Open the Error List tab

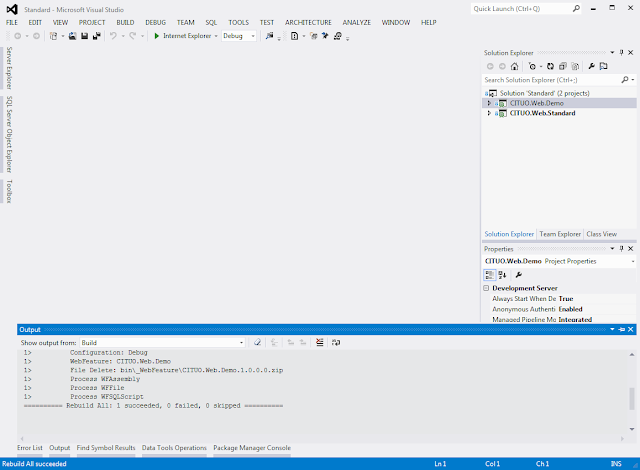point(30,448)
